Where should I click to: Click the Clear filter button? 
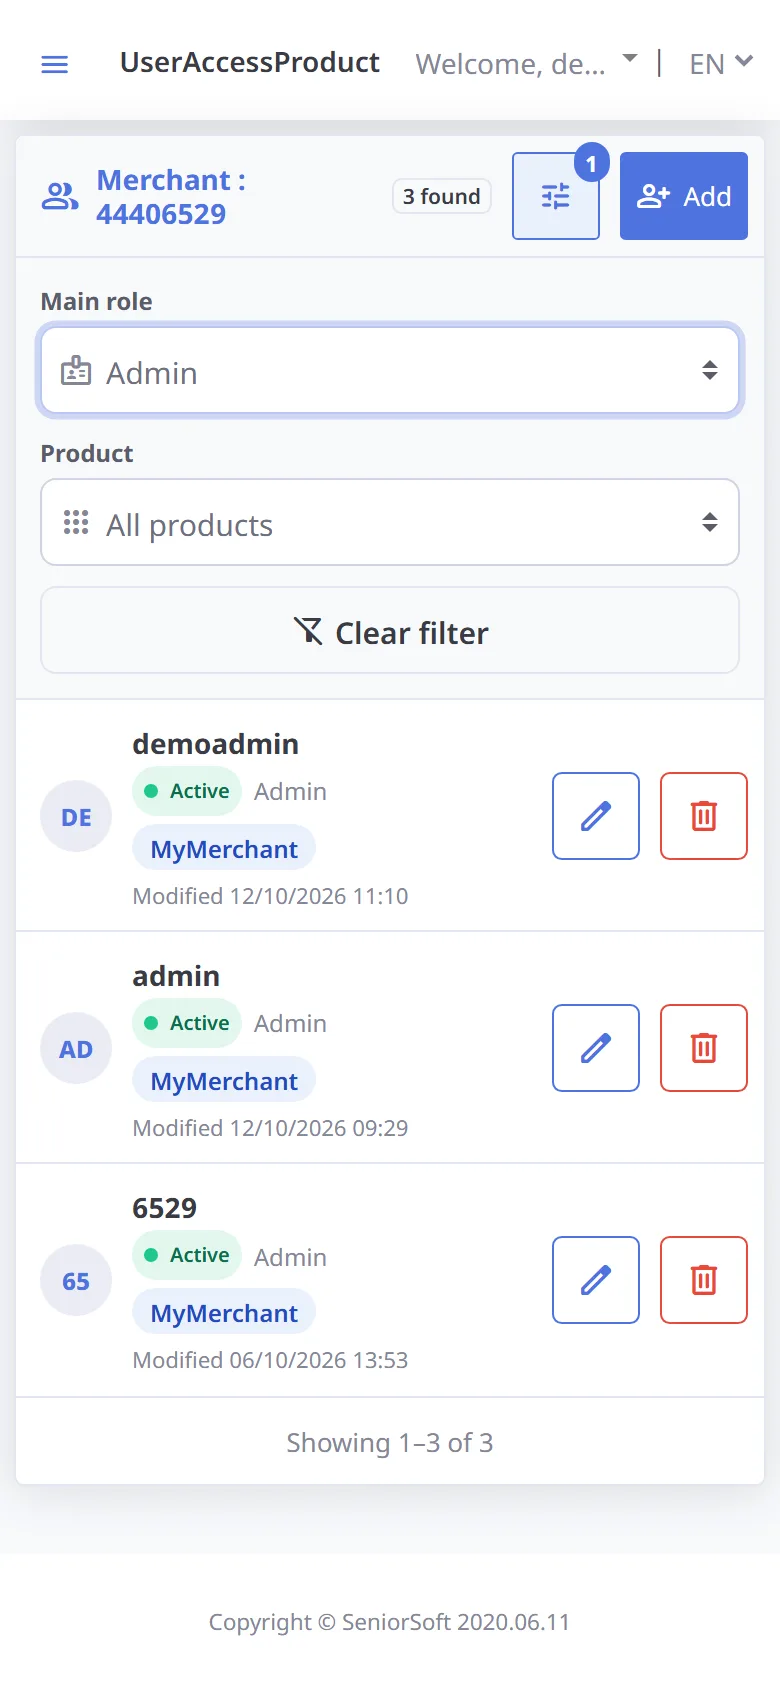(390, 630)
